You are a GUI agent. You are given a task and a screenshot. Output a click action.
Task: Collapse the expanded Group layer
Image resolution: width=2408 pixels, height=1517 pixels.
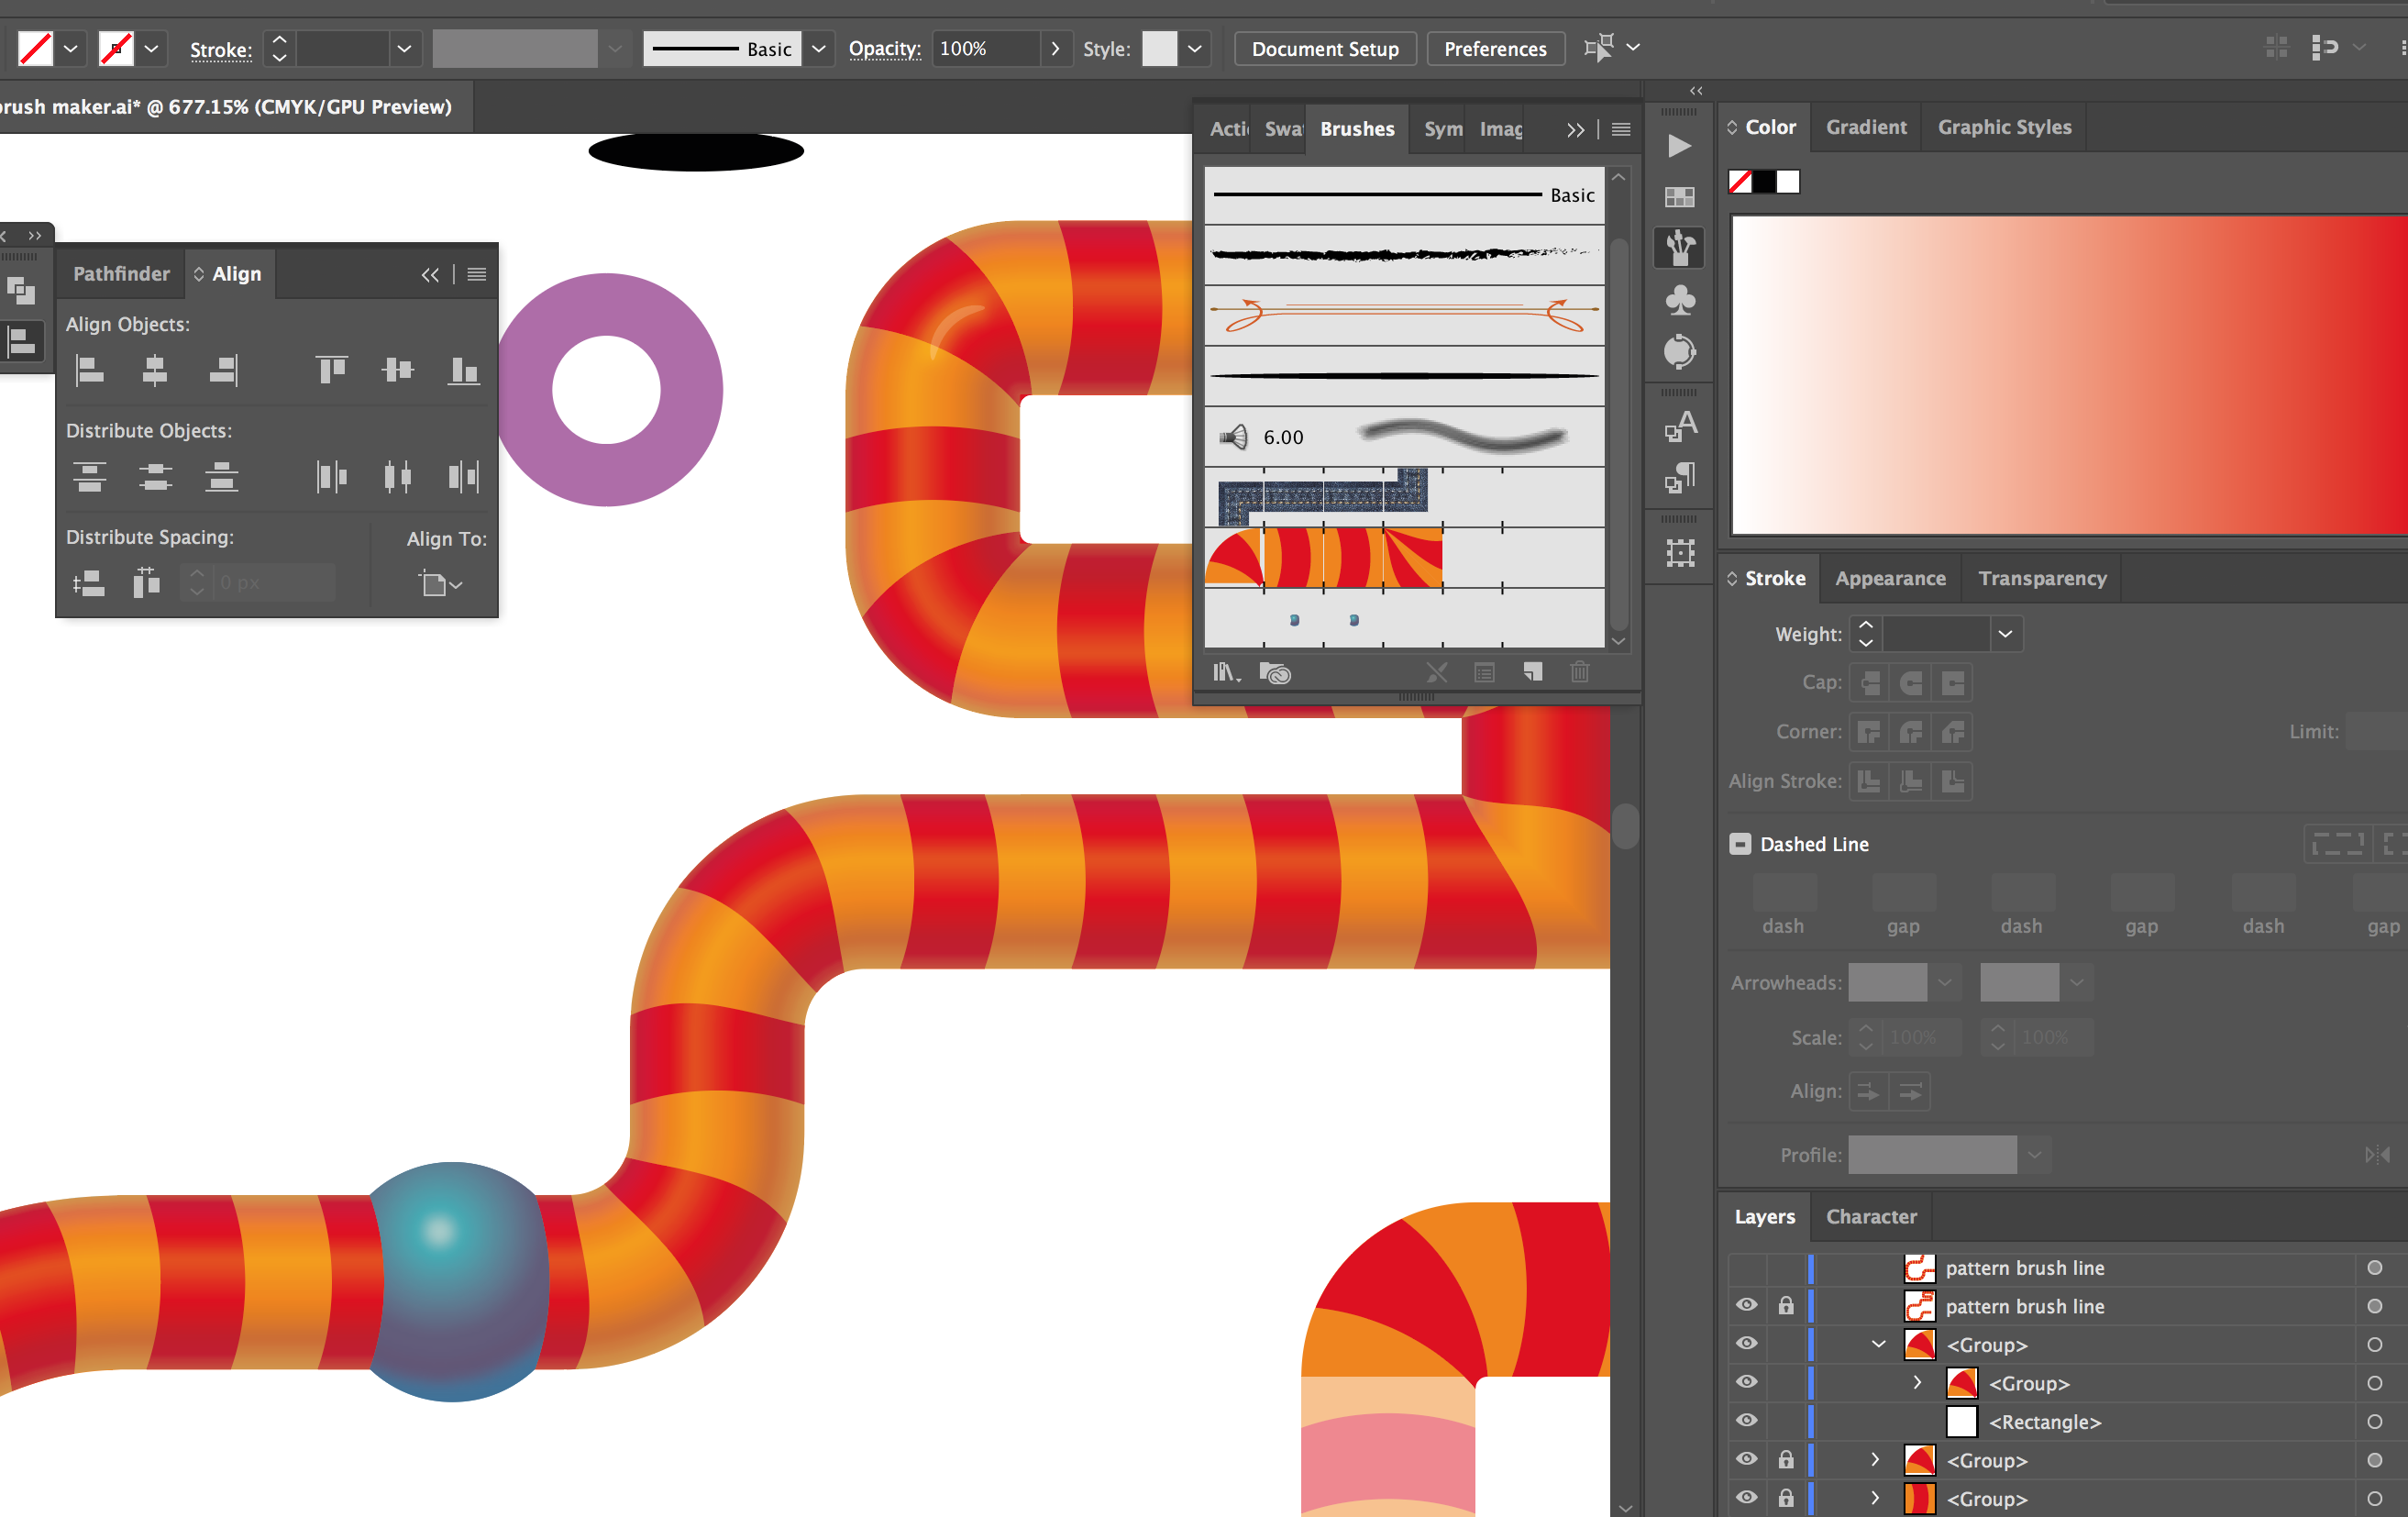click(1878, 1344)
